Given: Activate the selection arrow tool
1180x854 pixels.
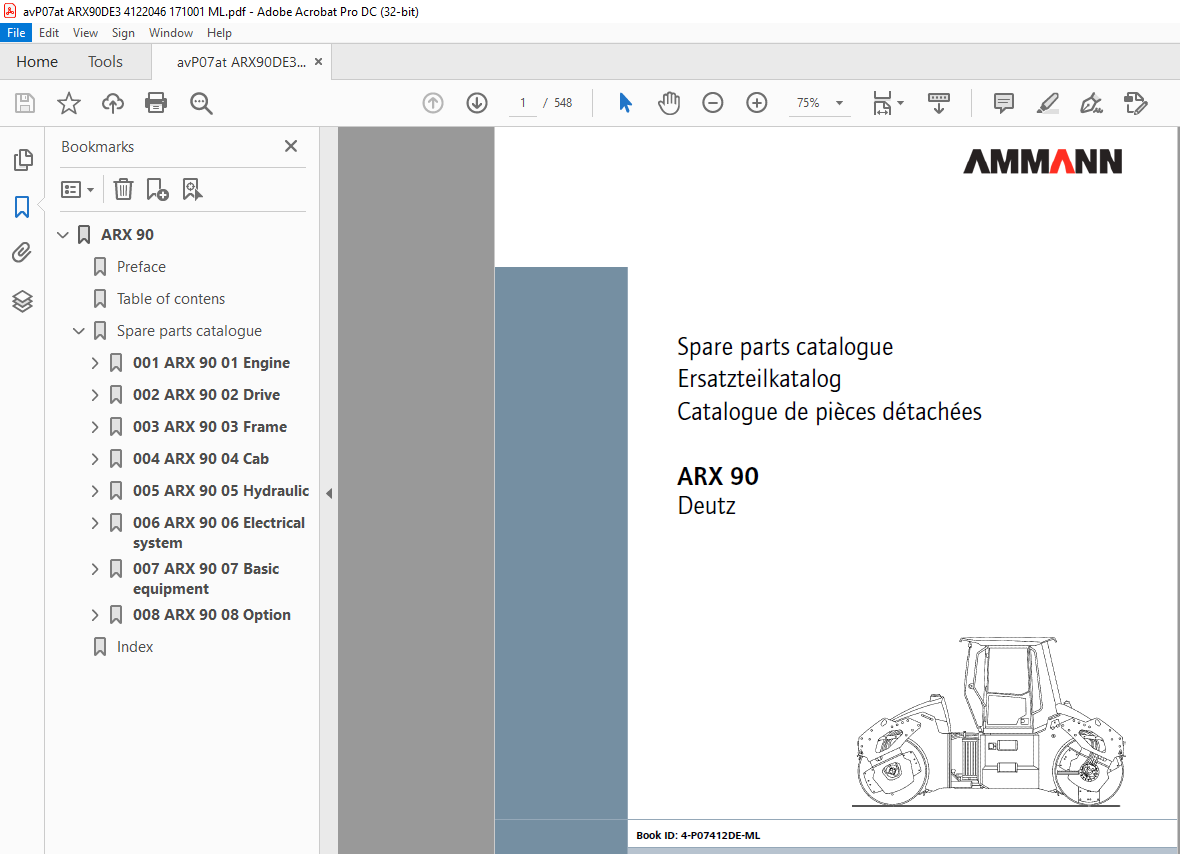Looking at the screenshot, I should (x=625, y=103).
